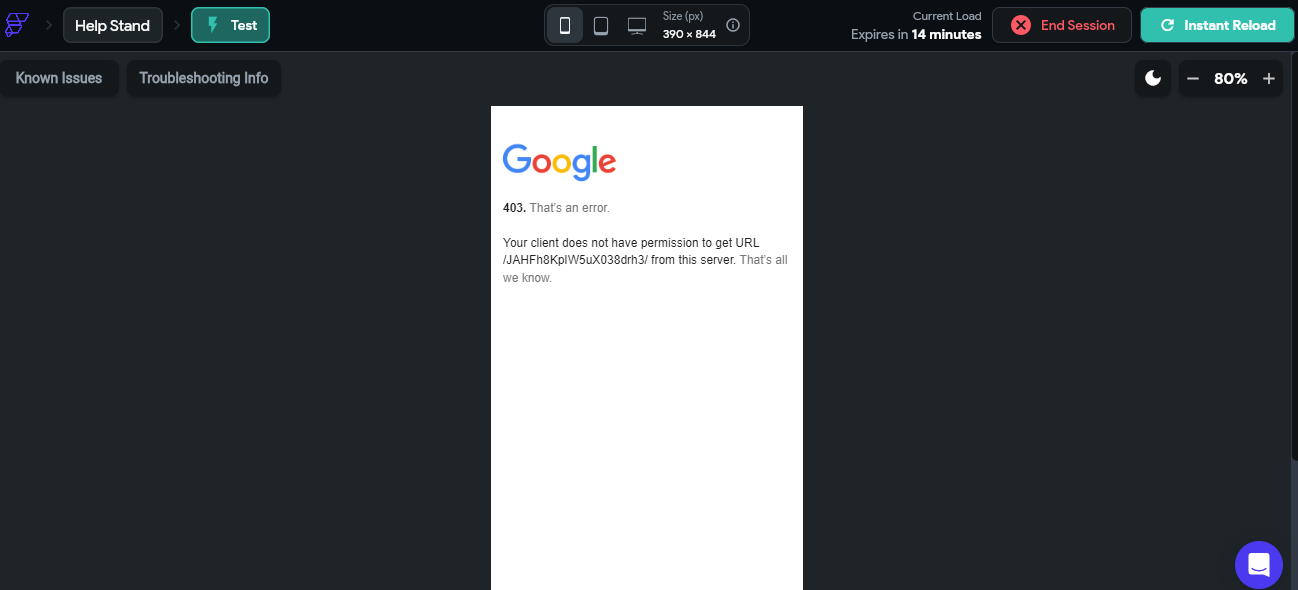Increase zoom with plus button
1298x590 pixels.
[1269, 78]
